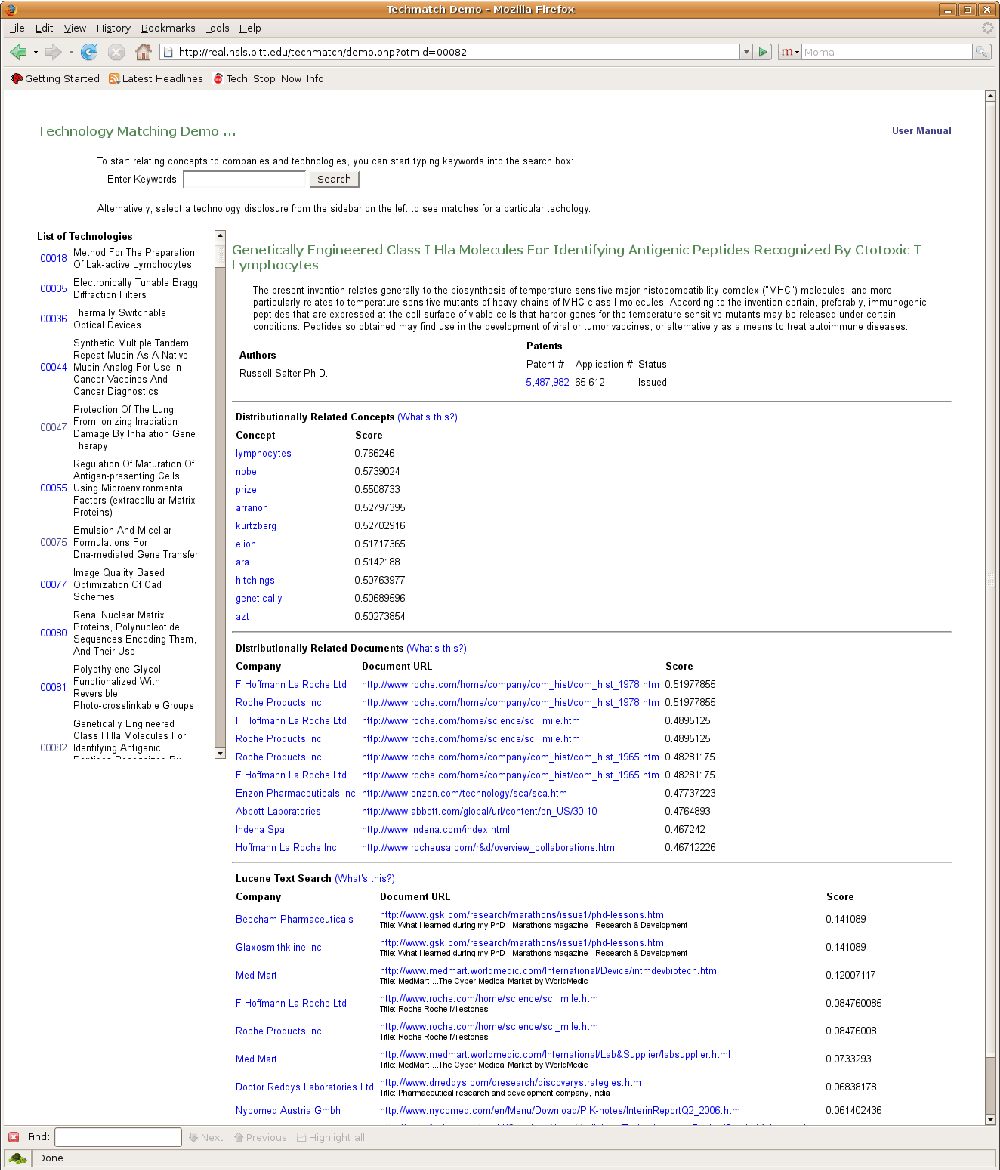
Task: Open patent number 5,487,982 link
Action: 547,382
